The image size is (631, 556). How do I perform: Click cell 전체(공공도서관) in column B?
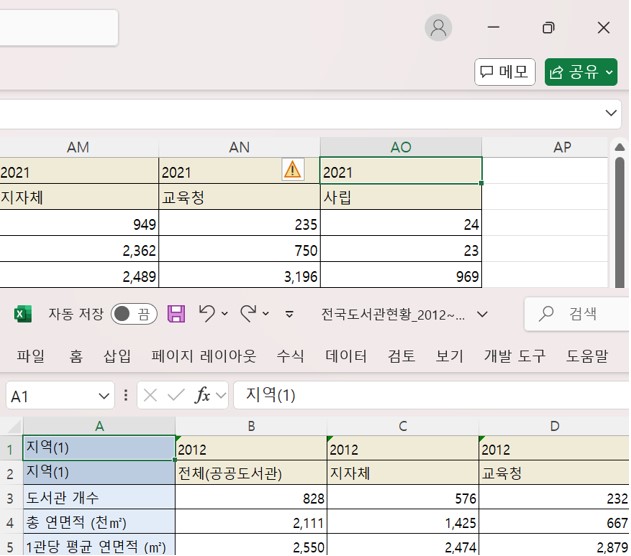tap(251, 473)
